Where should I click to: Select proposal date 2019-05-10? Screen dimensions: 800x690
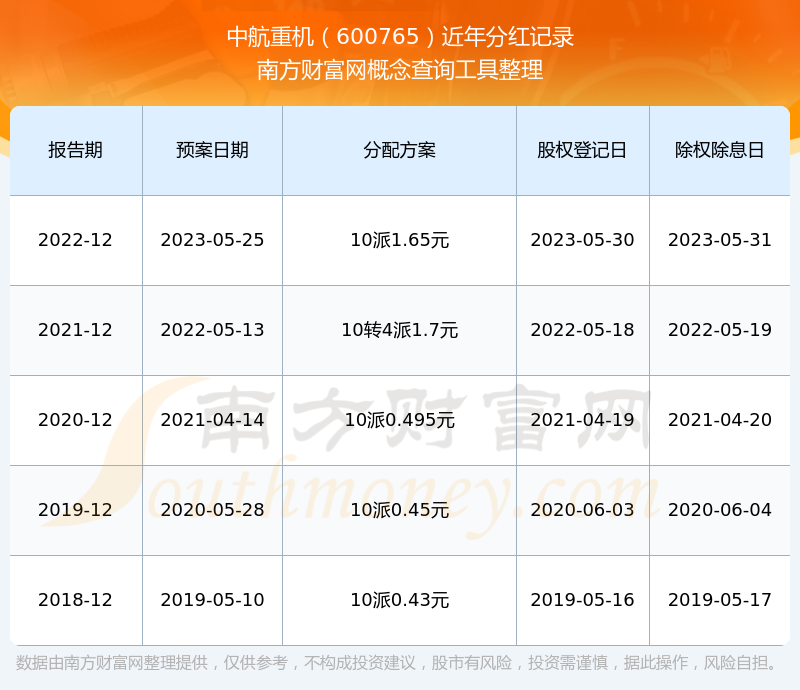pyautogui.click(x=212, y=600)
